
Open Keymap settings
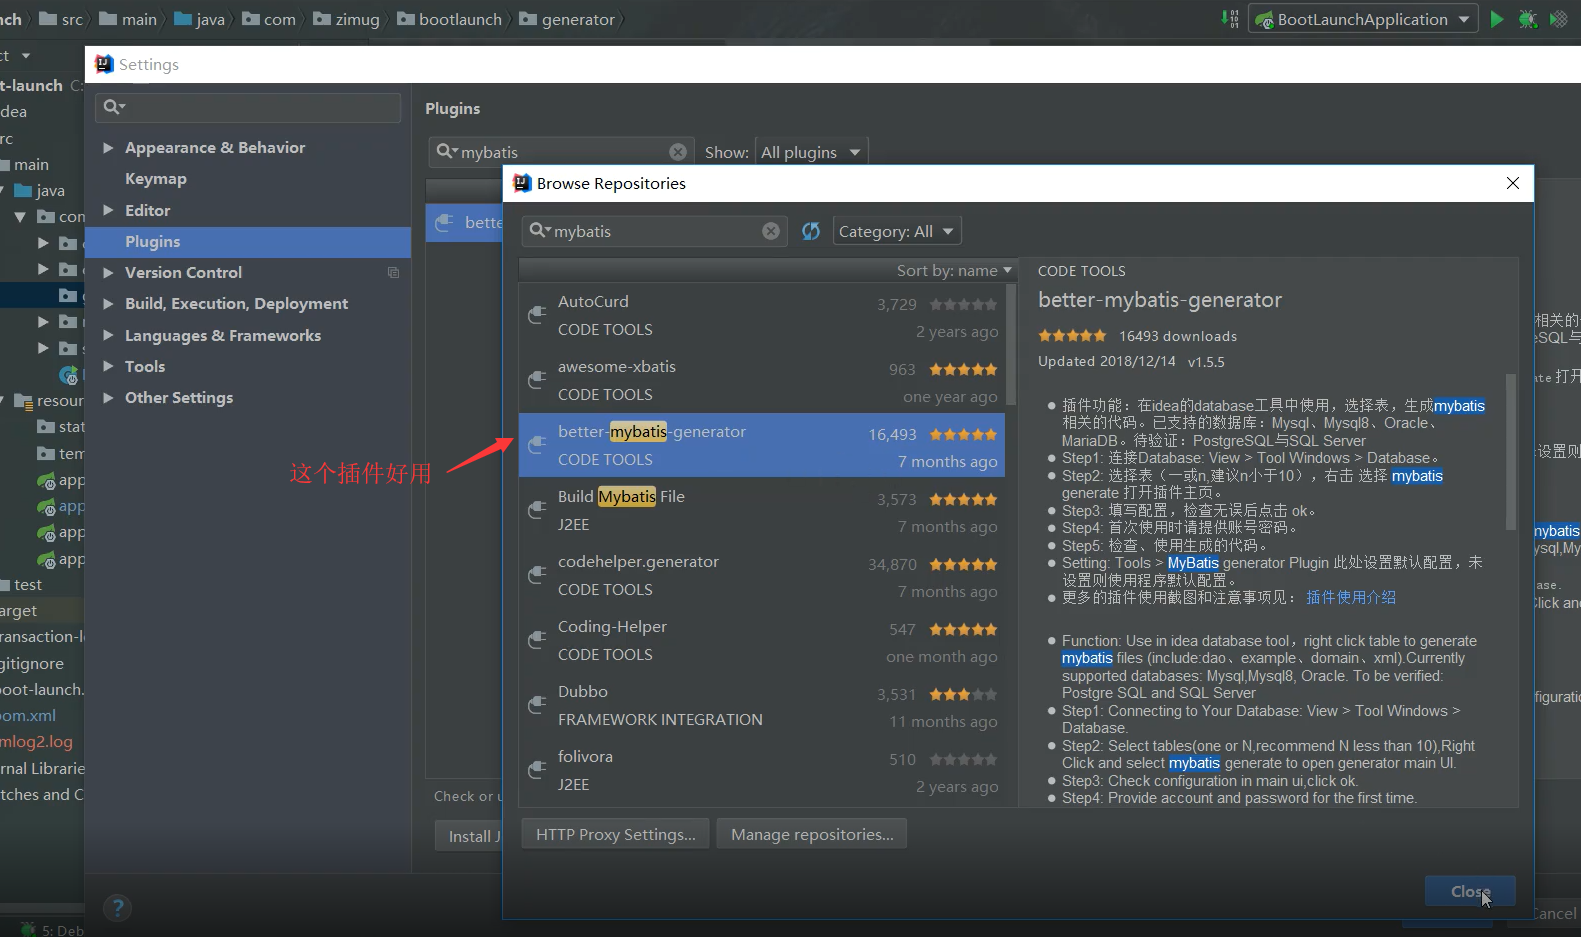(155, 178)
